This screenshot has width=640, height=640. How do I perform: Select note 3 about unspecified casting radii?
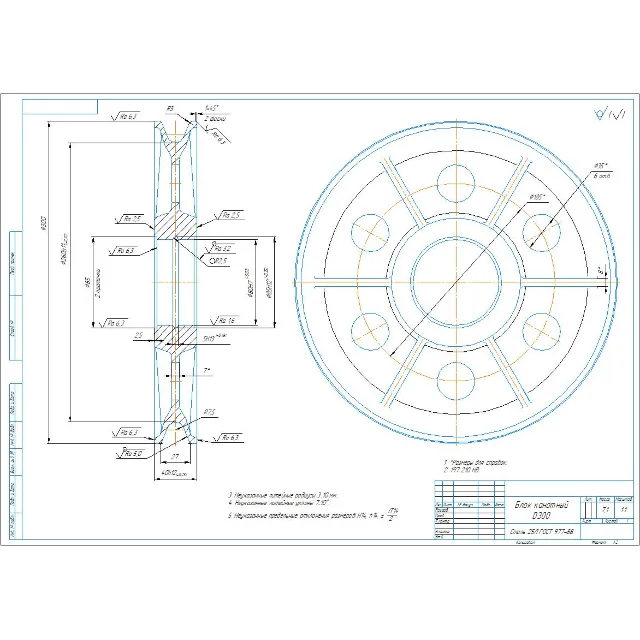[x=282, y=495]
